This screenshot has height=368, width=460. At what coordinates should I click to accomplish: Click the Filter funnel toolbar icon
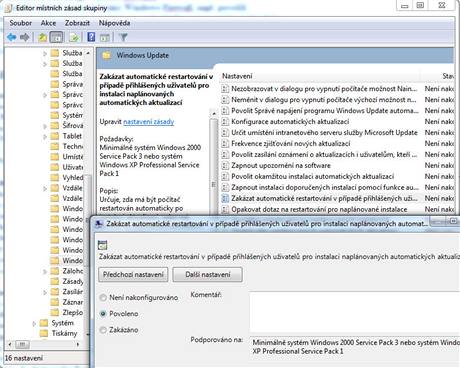point(123,37)
